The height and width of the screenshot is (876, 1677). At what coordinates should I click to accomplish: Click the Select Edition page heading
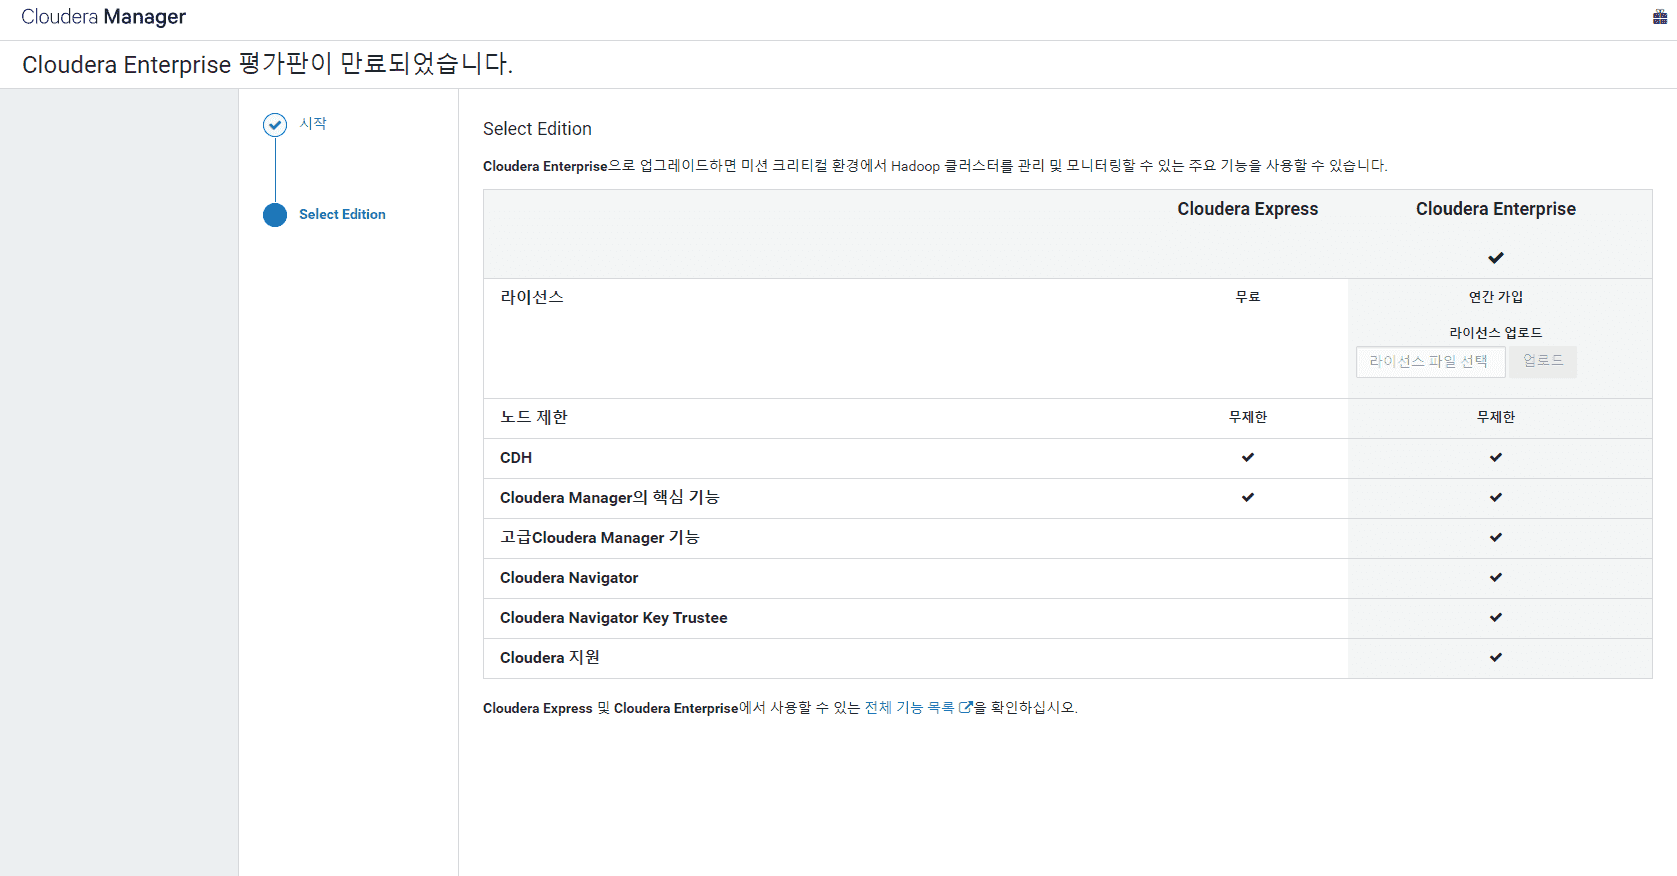(x=537, y=129)
